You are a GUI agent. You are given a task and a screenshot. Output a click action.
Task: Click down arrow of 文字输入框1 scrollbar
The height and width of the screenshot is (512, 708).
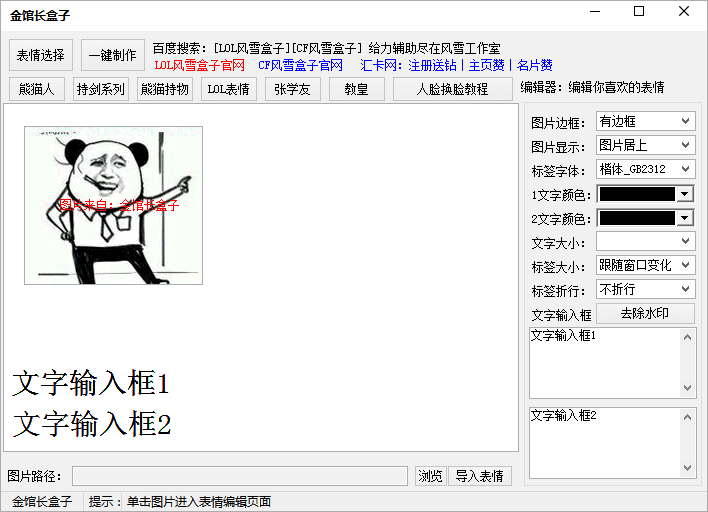click(688, 388)
